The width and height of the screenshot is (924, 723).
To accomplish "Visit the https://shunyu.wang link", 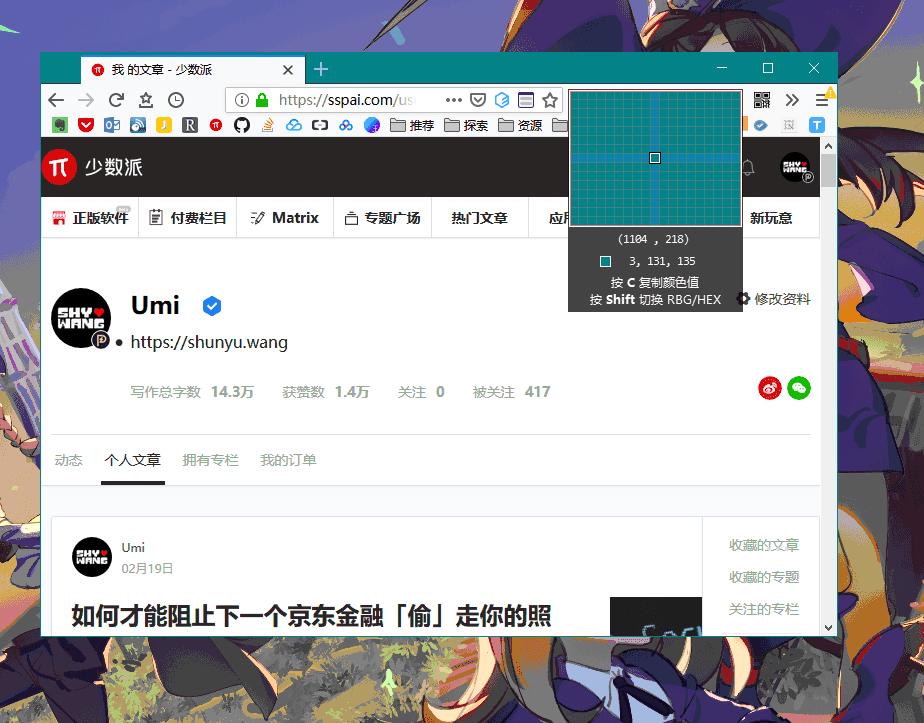I will [x=209, y=342].
